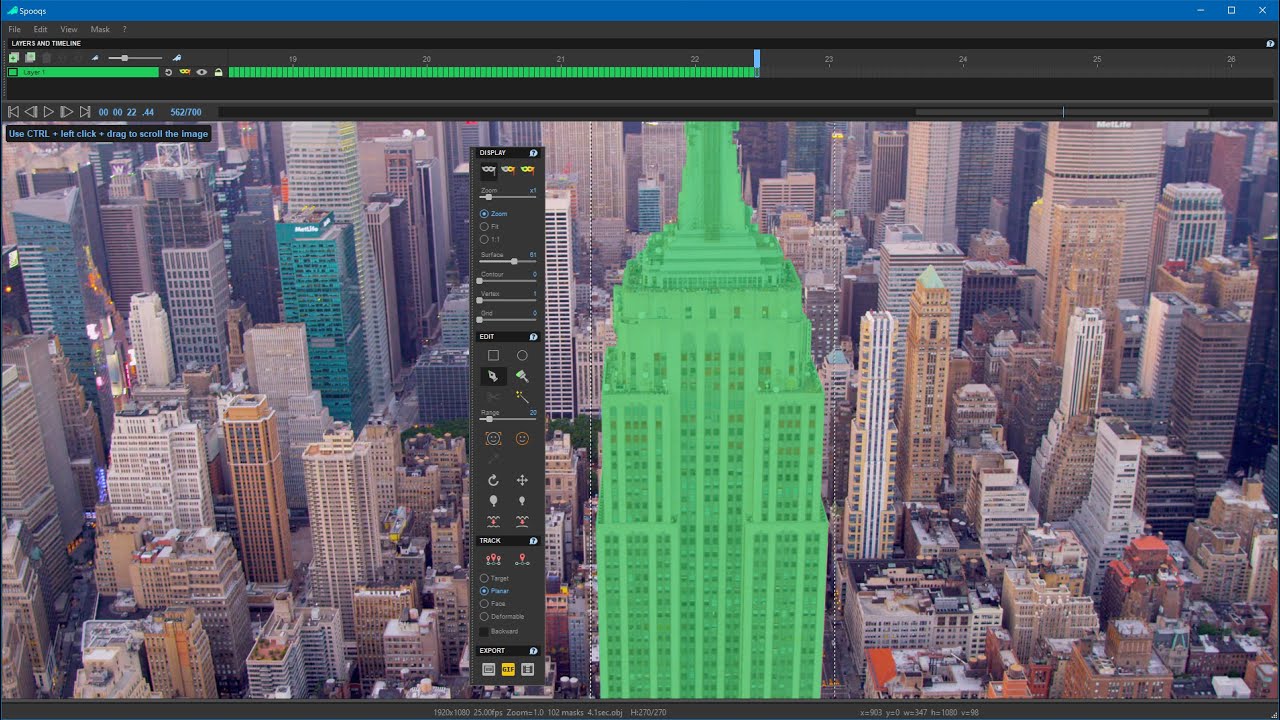Start tracking with three-pin icon

click(493, 559)
